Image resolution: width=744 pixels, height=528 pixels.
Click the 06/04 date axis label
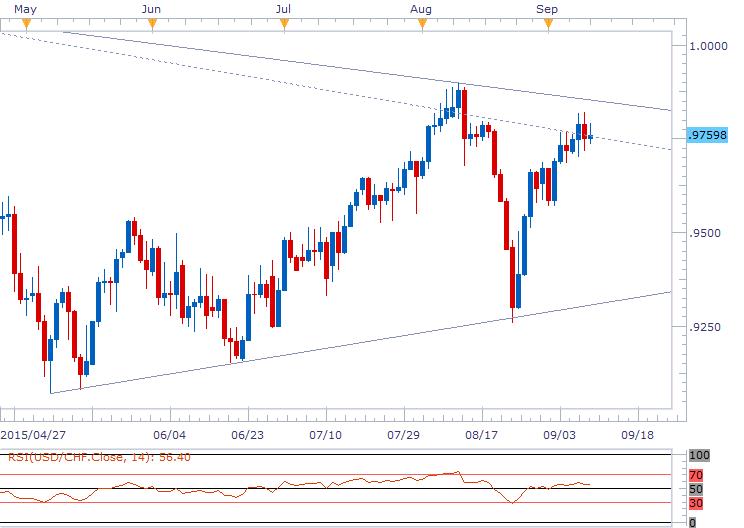point(169,435)
